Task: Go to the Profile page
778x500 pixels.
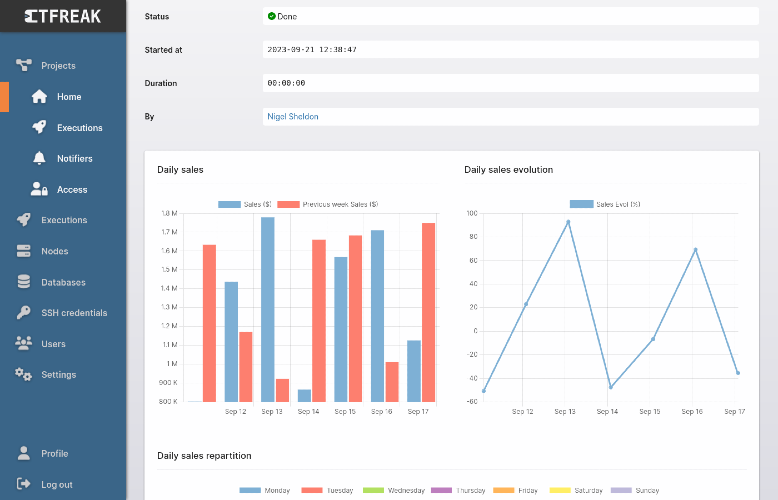Action: coord(55,453)
